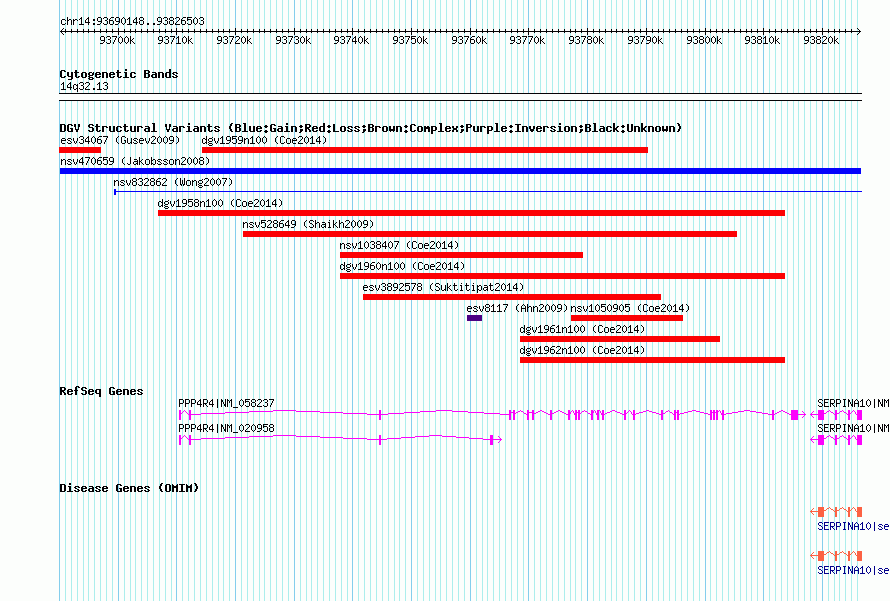Select the esv8117 (Ahn2009) label
890x601 pixels.
coord(517,308)
